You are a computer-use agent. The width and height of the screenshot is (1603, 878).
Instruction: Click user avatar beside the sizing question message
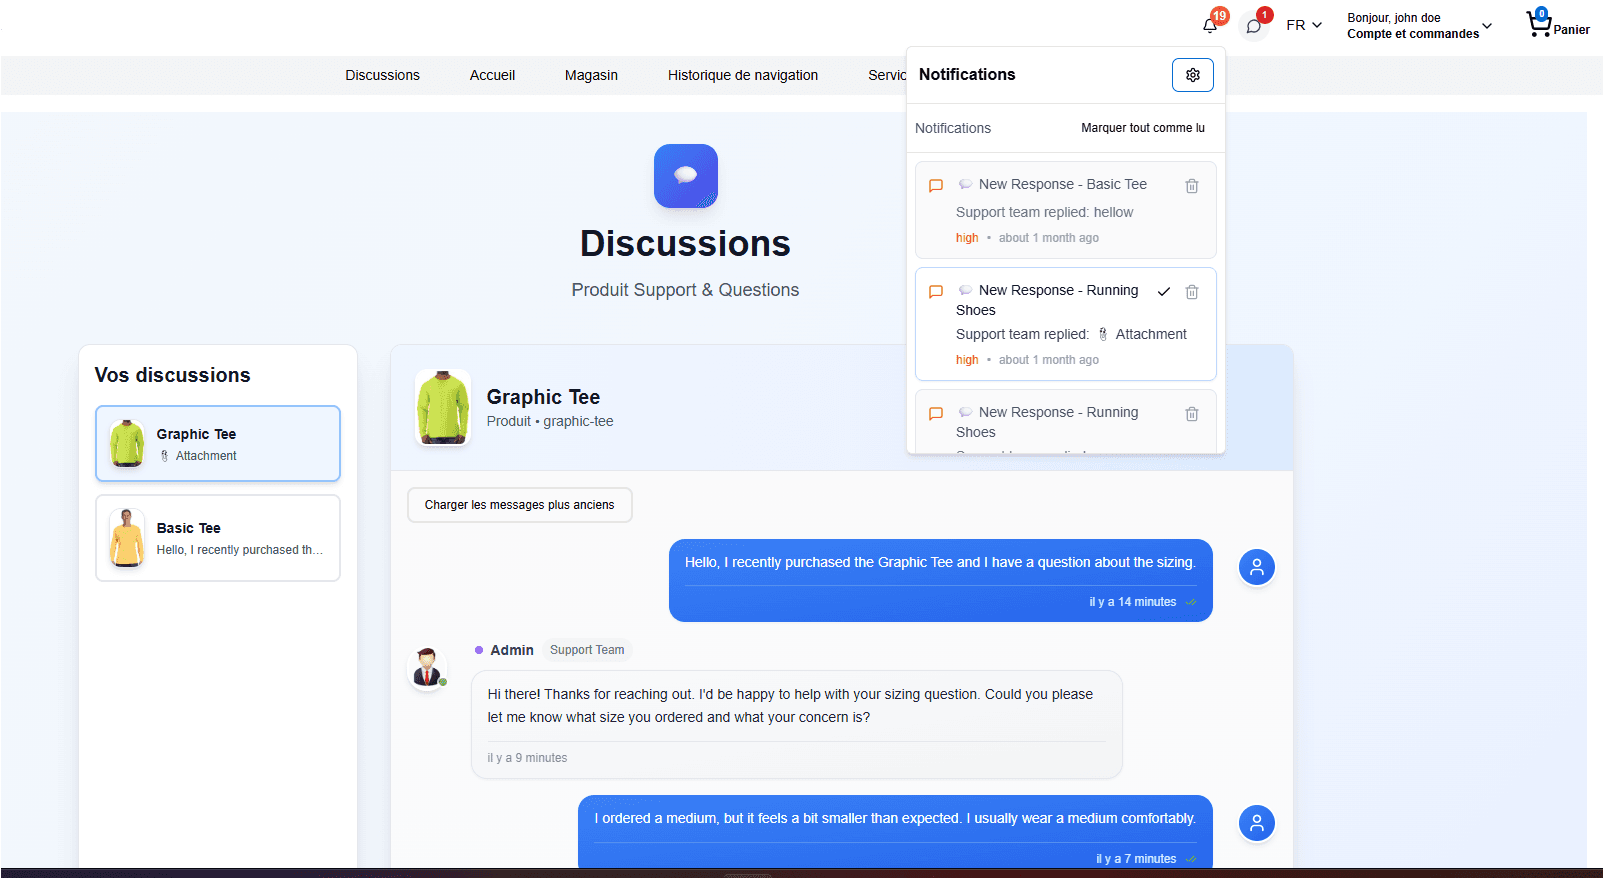[1256, 567]
